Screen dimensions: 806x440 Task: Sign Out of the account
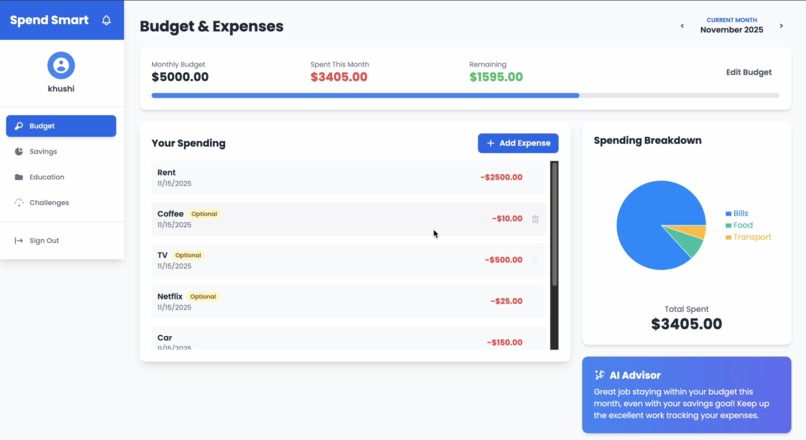(61, 241)
